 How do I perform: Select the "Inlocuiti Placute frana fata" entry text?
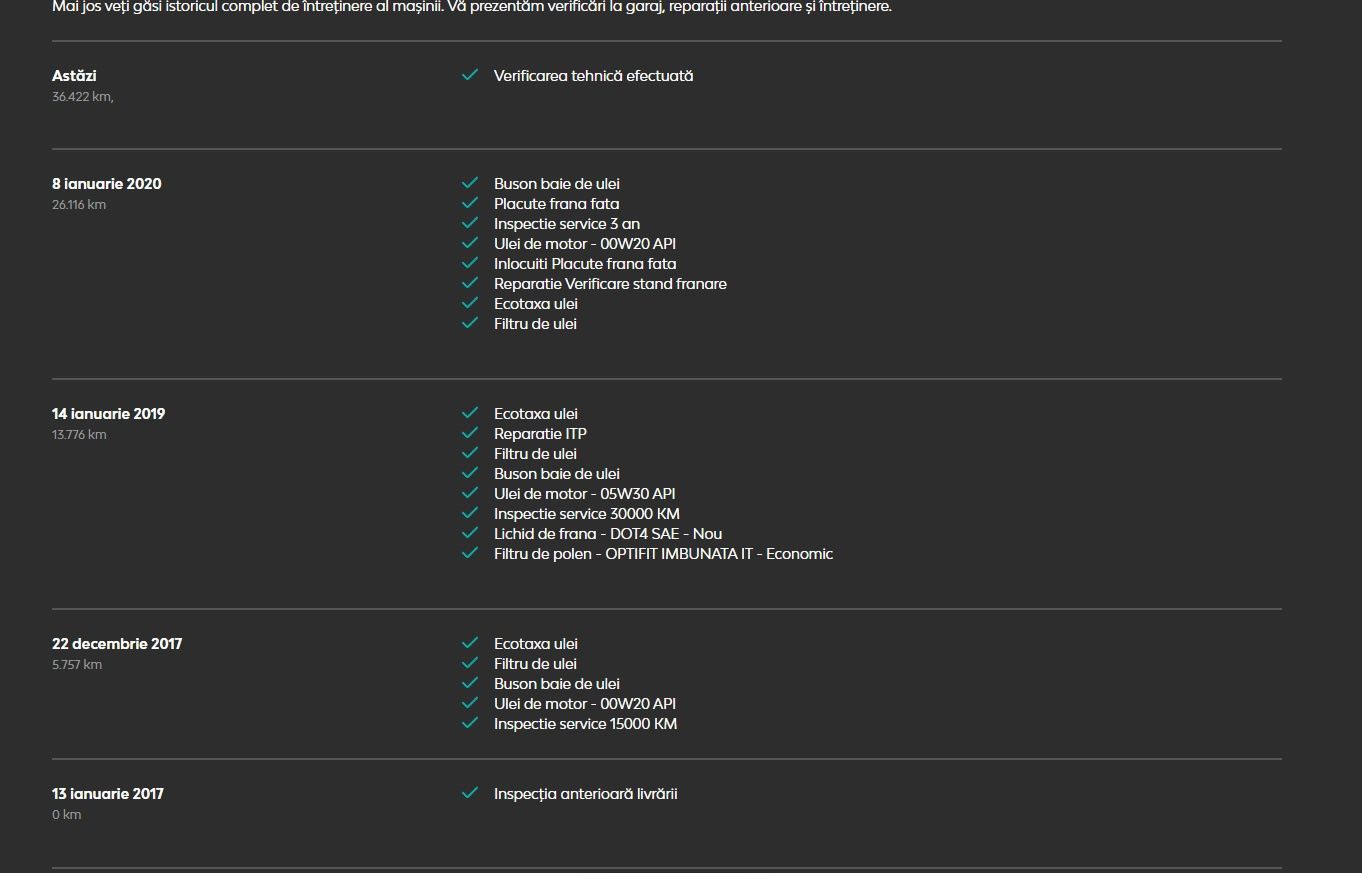click(x=585, y=264)
